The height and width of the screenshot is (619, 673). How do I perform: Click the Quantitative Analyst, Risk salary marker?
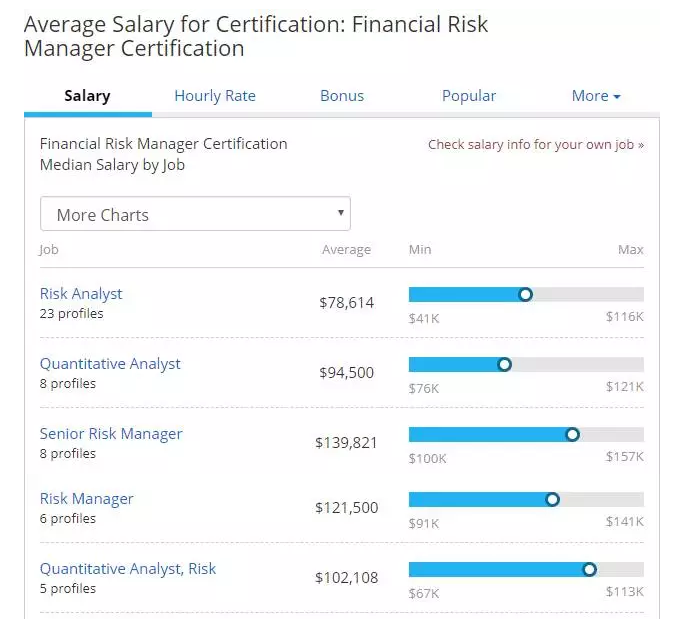pos(589,569)
